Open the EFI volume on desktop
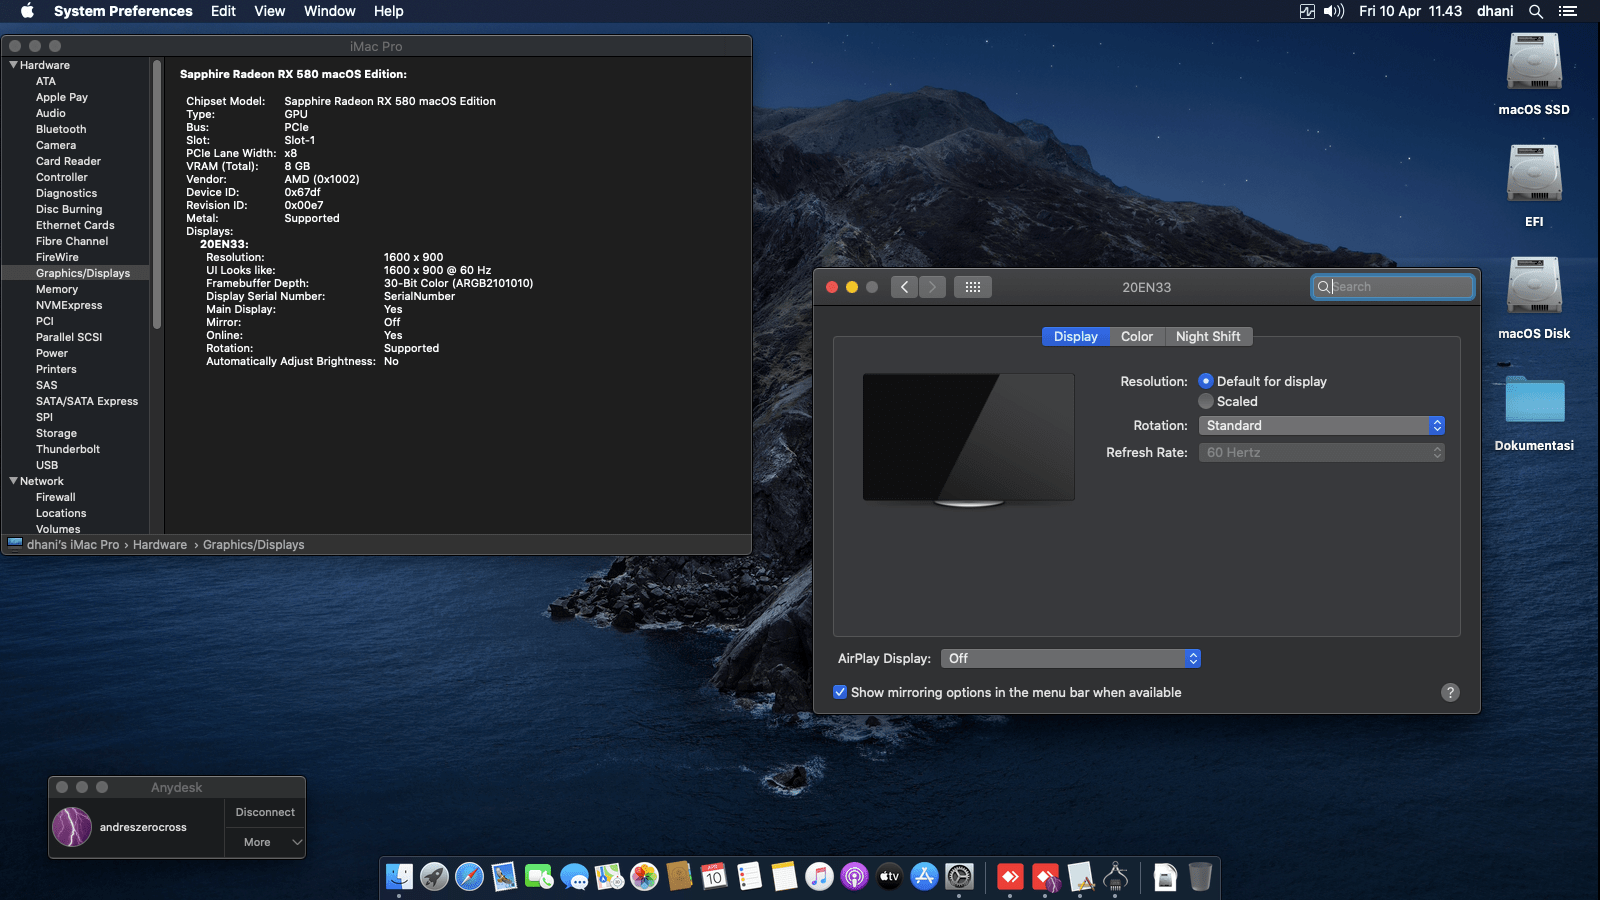1600x900 pixels. click(x=1534, y=175)
